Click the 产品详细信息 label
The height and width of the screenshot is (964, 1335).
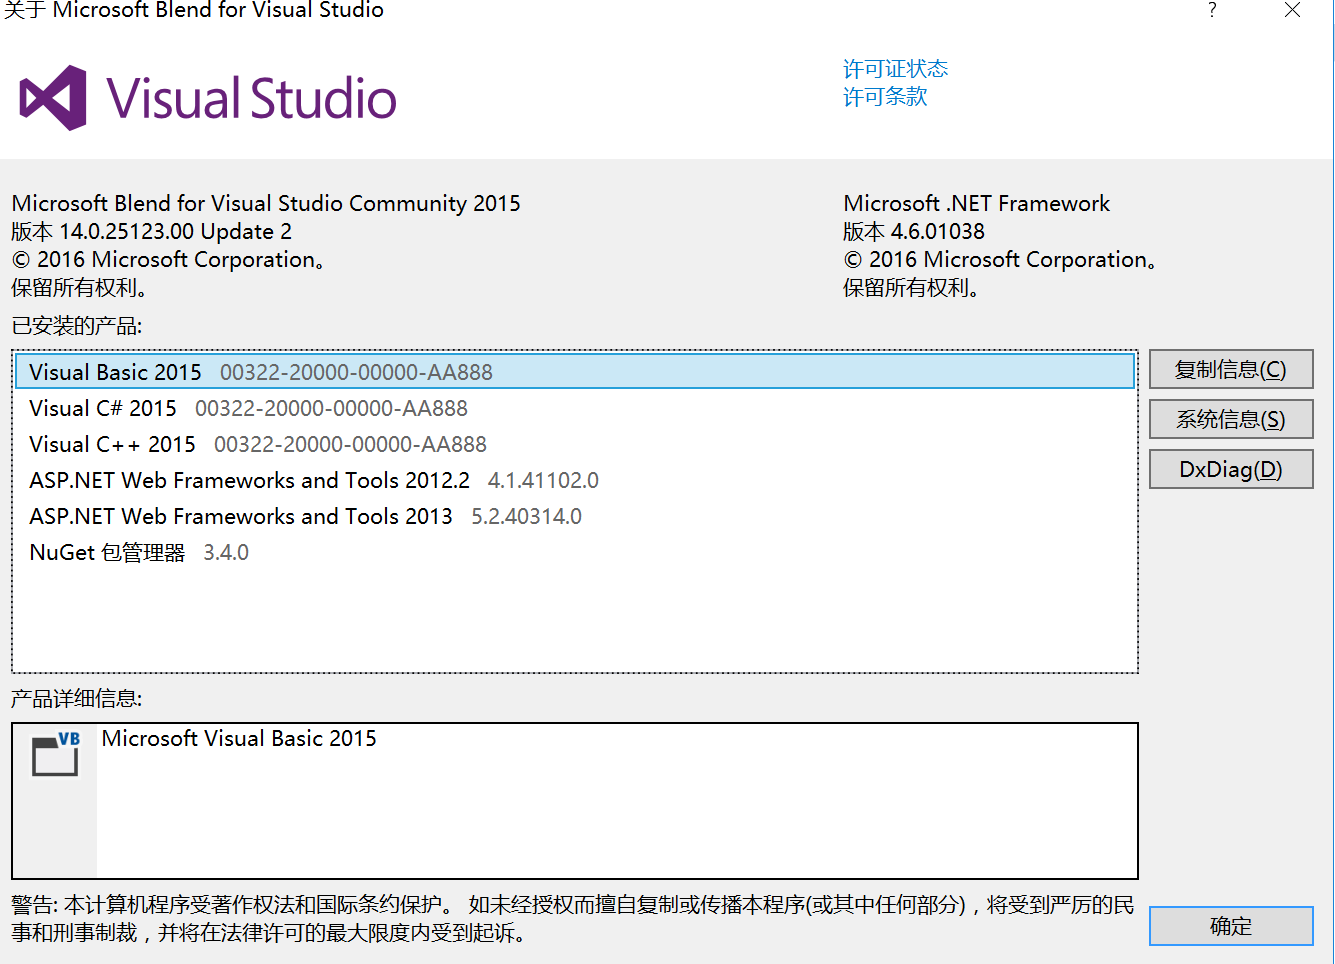coord(77,698)
